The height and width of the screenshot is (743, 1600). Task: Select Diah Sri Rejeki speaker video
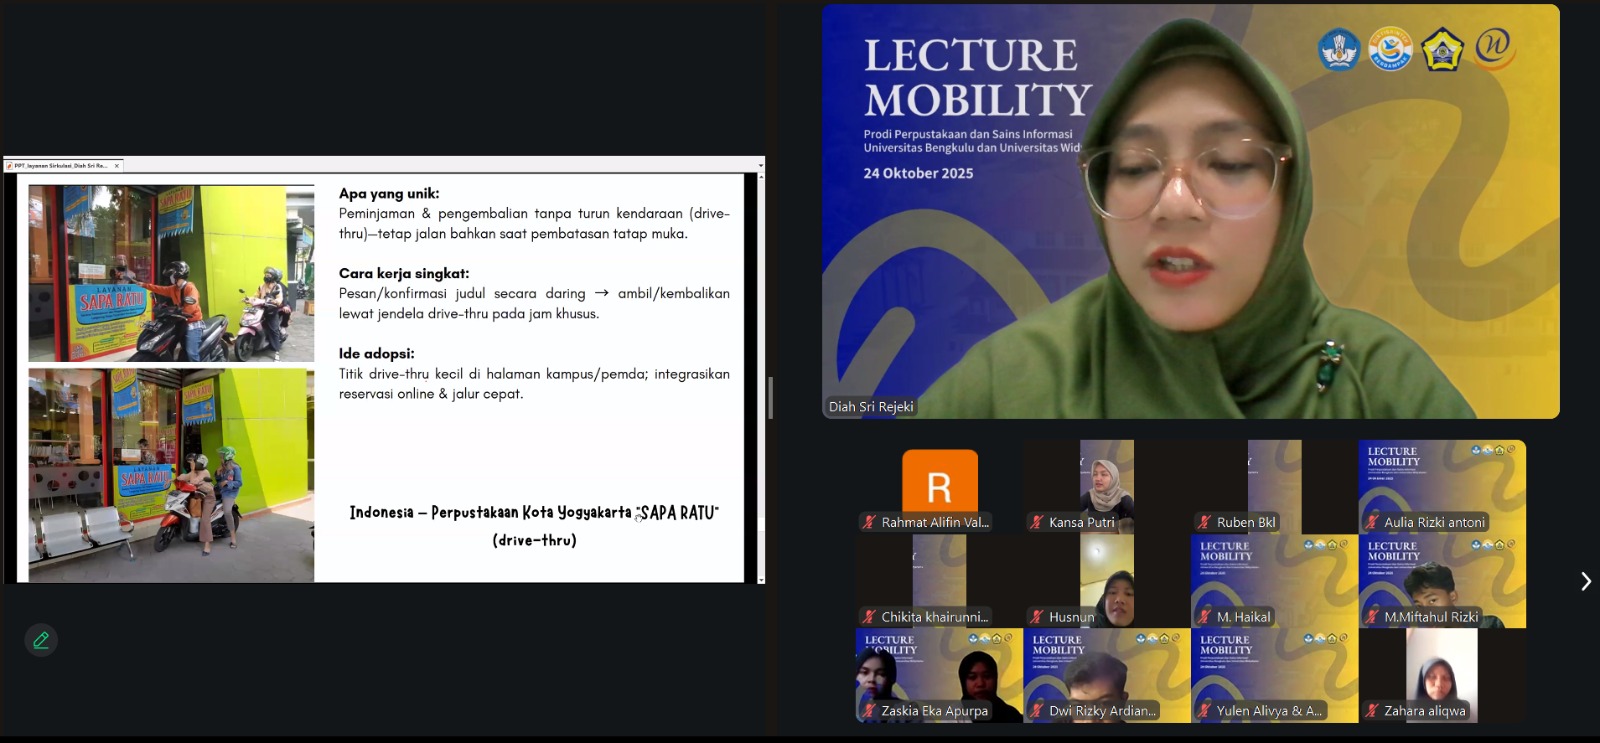(1190, 211)
